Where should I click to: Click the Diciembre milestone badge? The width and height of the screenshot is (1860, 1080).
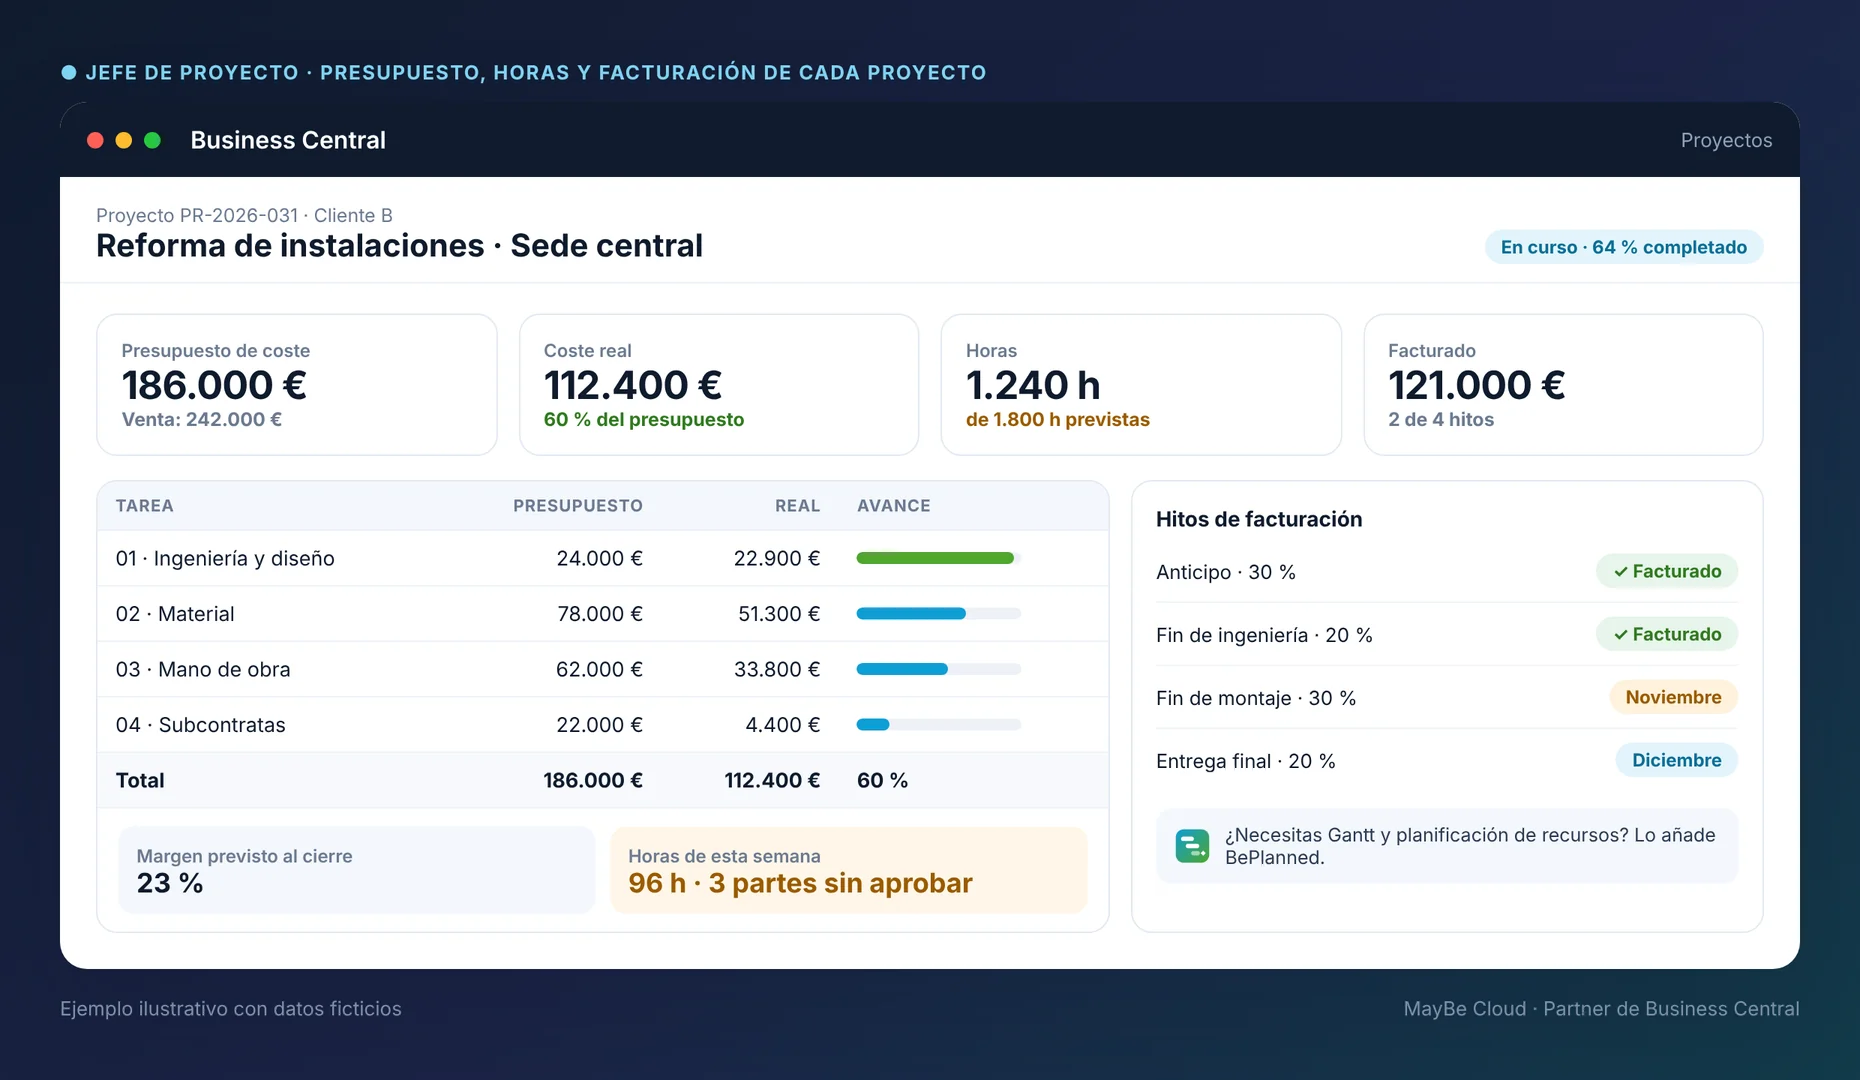1676,760
